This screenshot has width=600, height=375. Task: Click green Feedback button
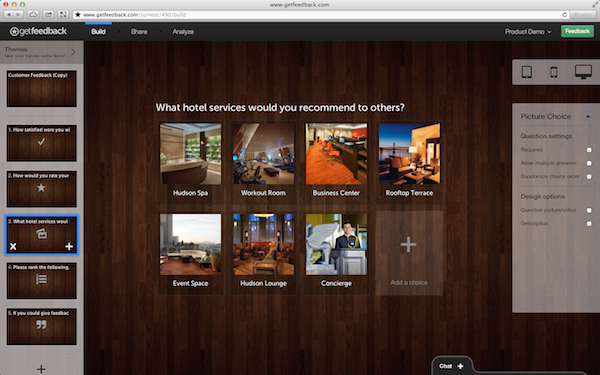click(x=577, y=31)
